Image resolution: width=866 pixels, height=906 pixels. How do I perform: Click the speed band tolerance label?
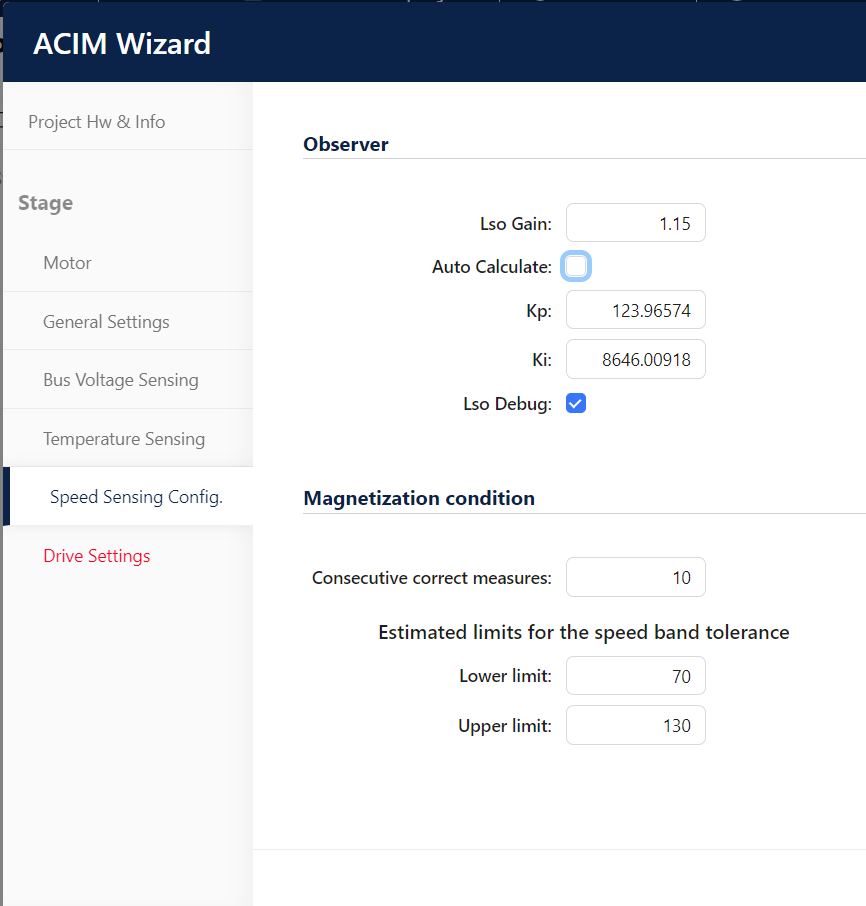[584, 632]
